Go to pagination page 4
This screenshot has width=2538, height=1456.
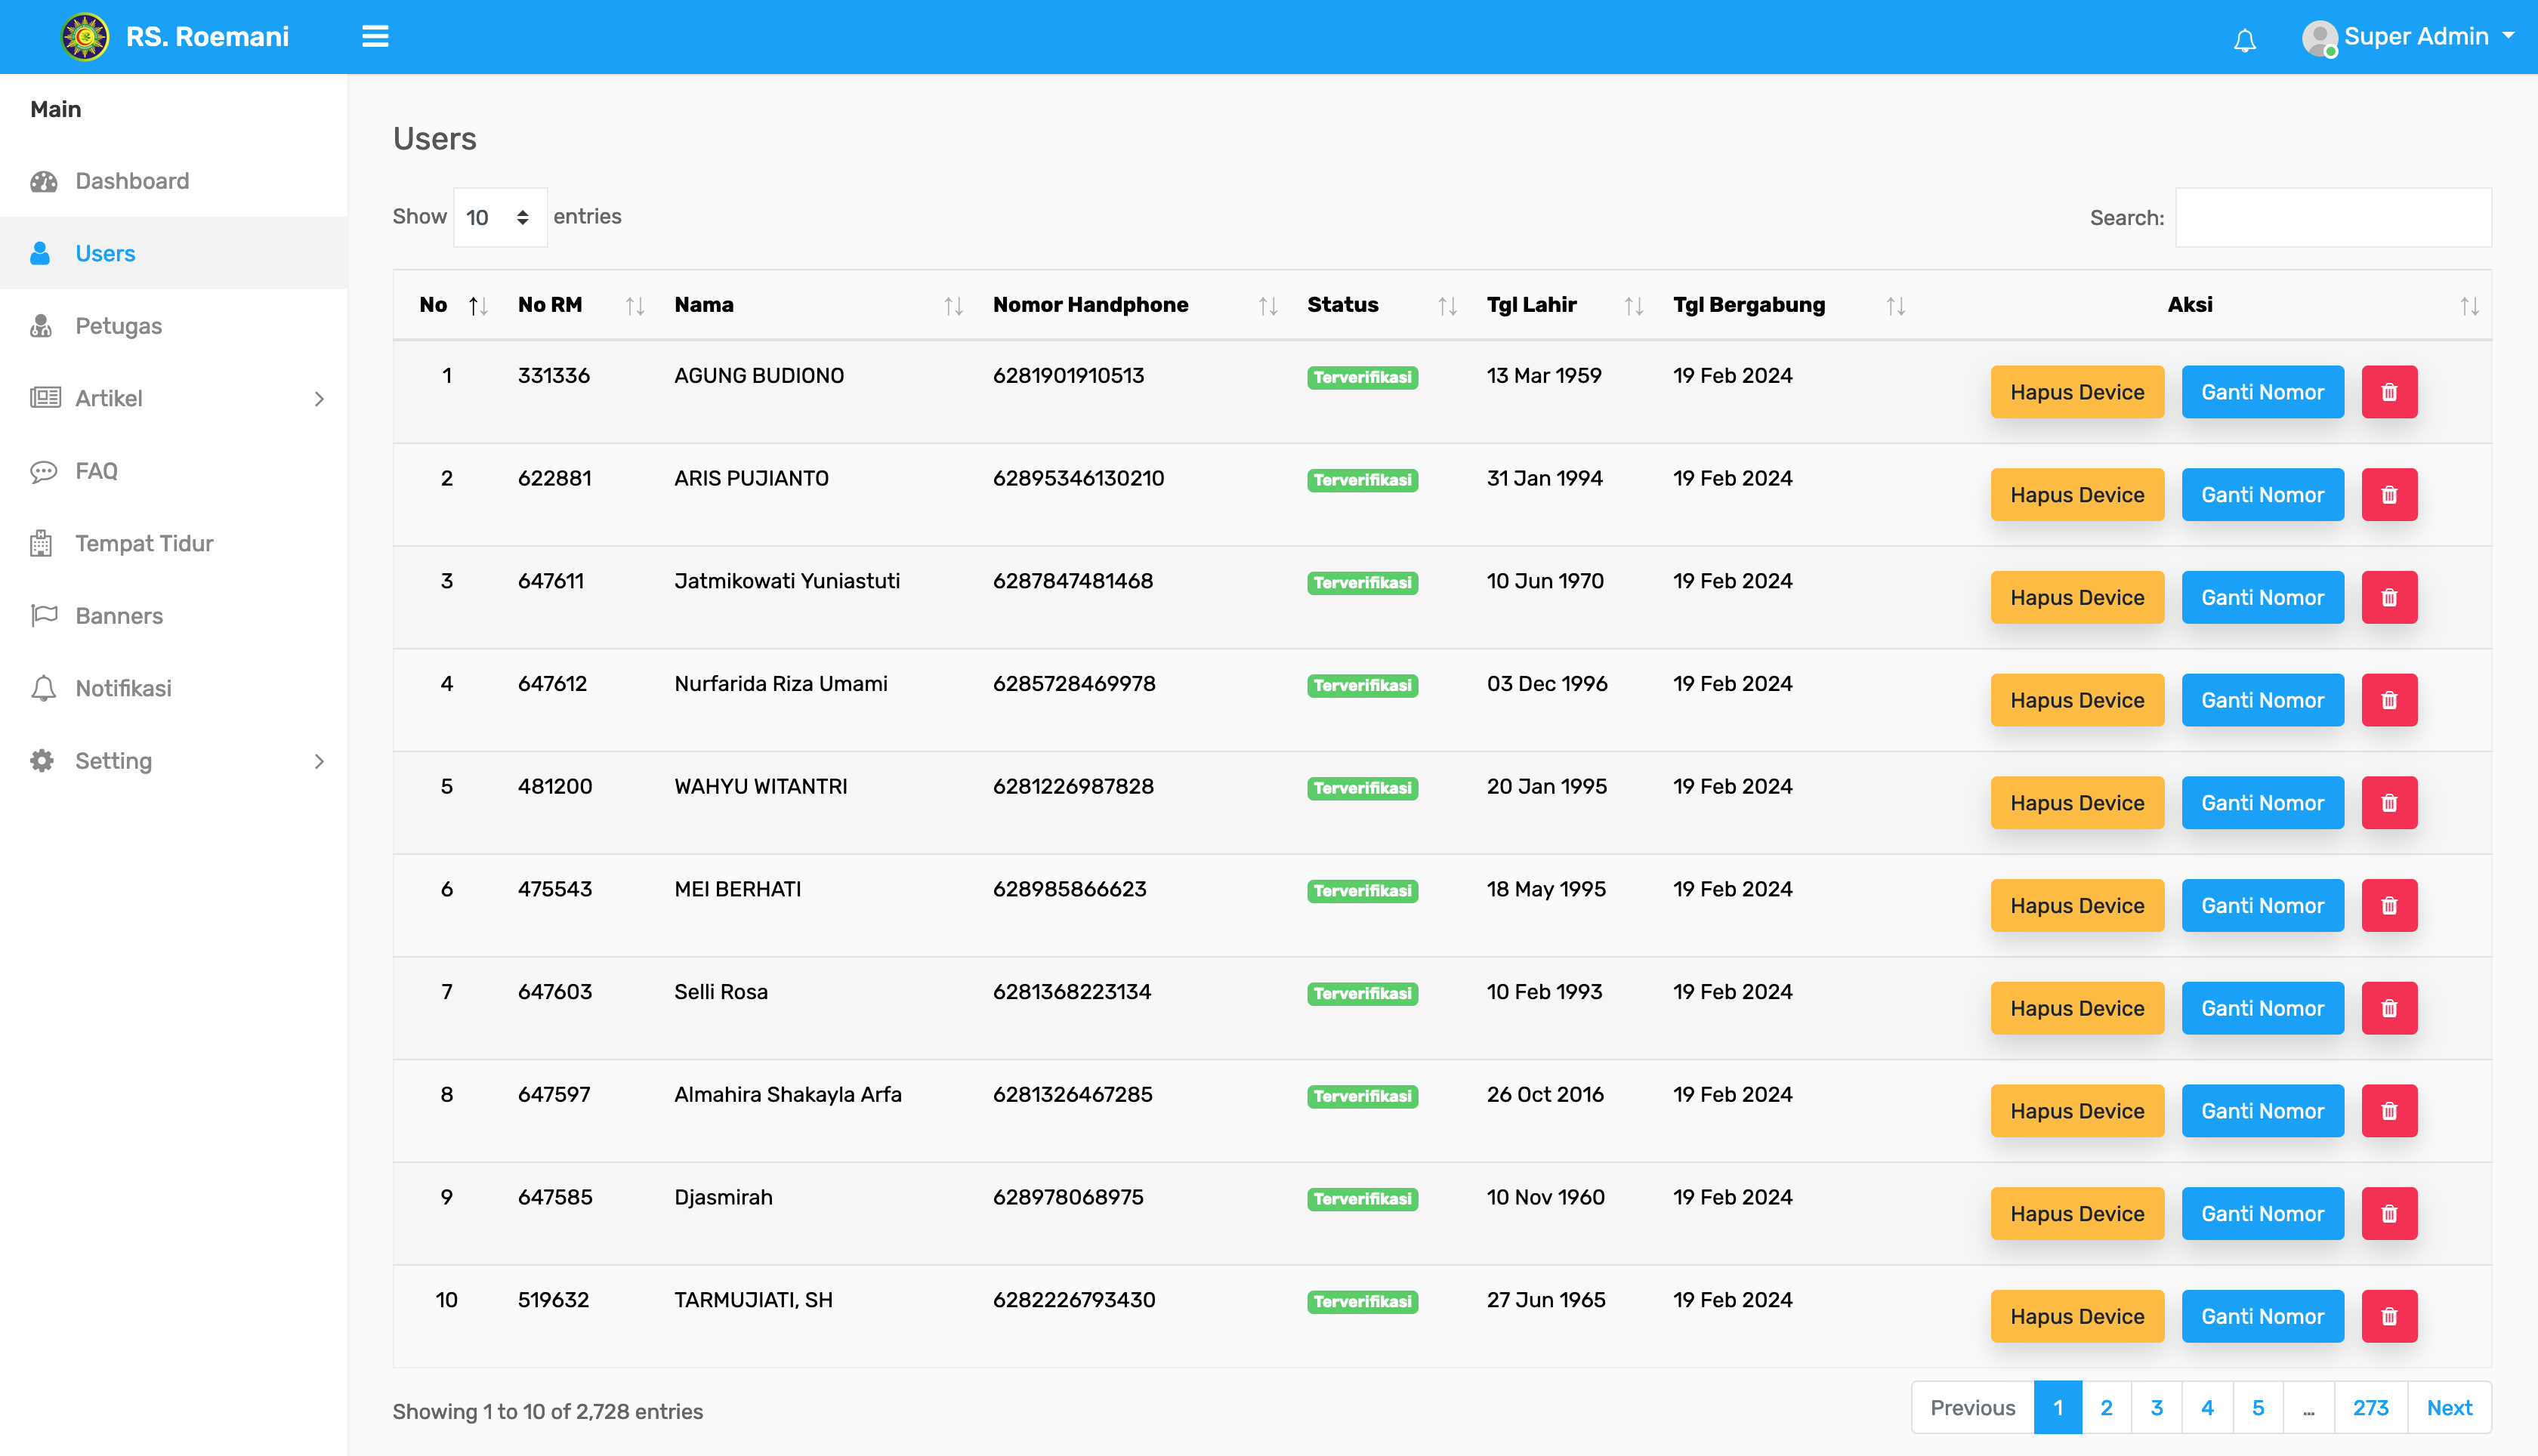coord(2207,1408)
